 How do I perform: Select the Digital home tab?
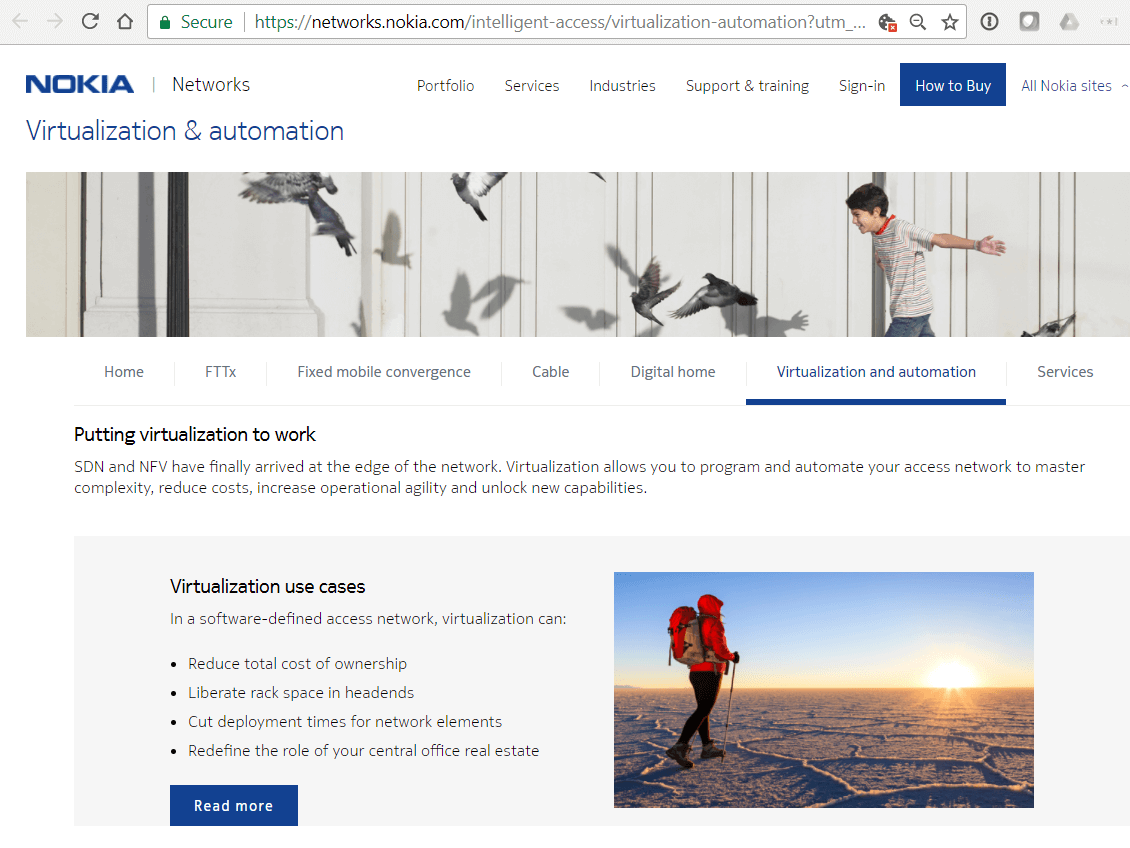pyautogui.click(x=672, y=371)
